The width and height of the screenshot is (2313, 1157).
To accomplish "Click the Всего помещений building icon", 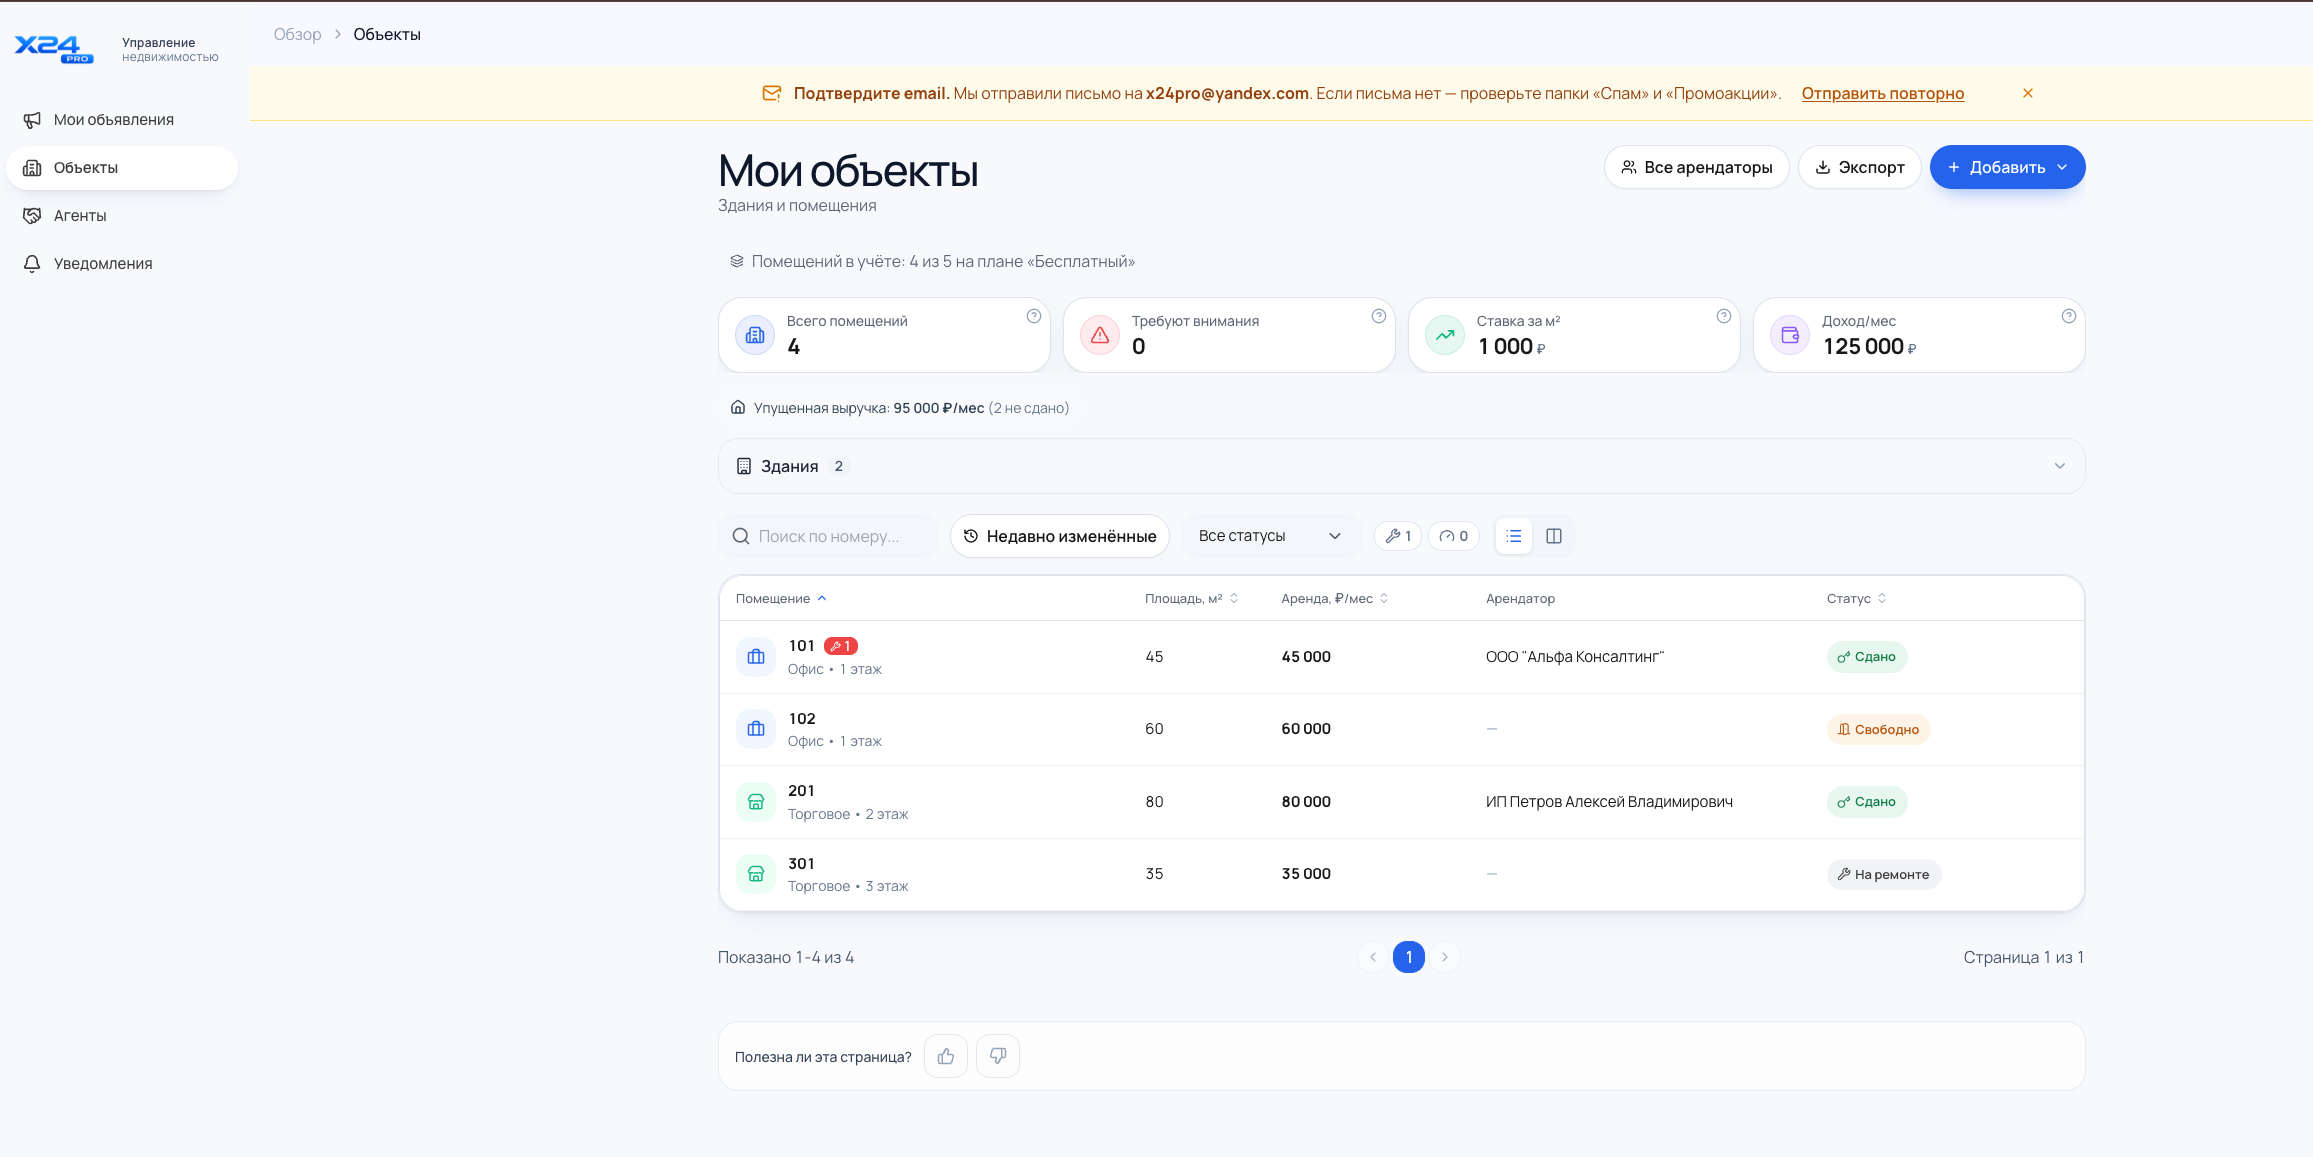I will click(x=755, y=335).
